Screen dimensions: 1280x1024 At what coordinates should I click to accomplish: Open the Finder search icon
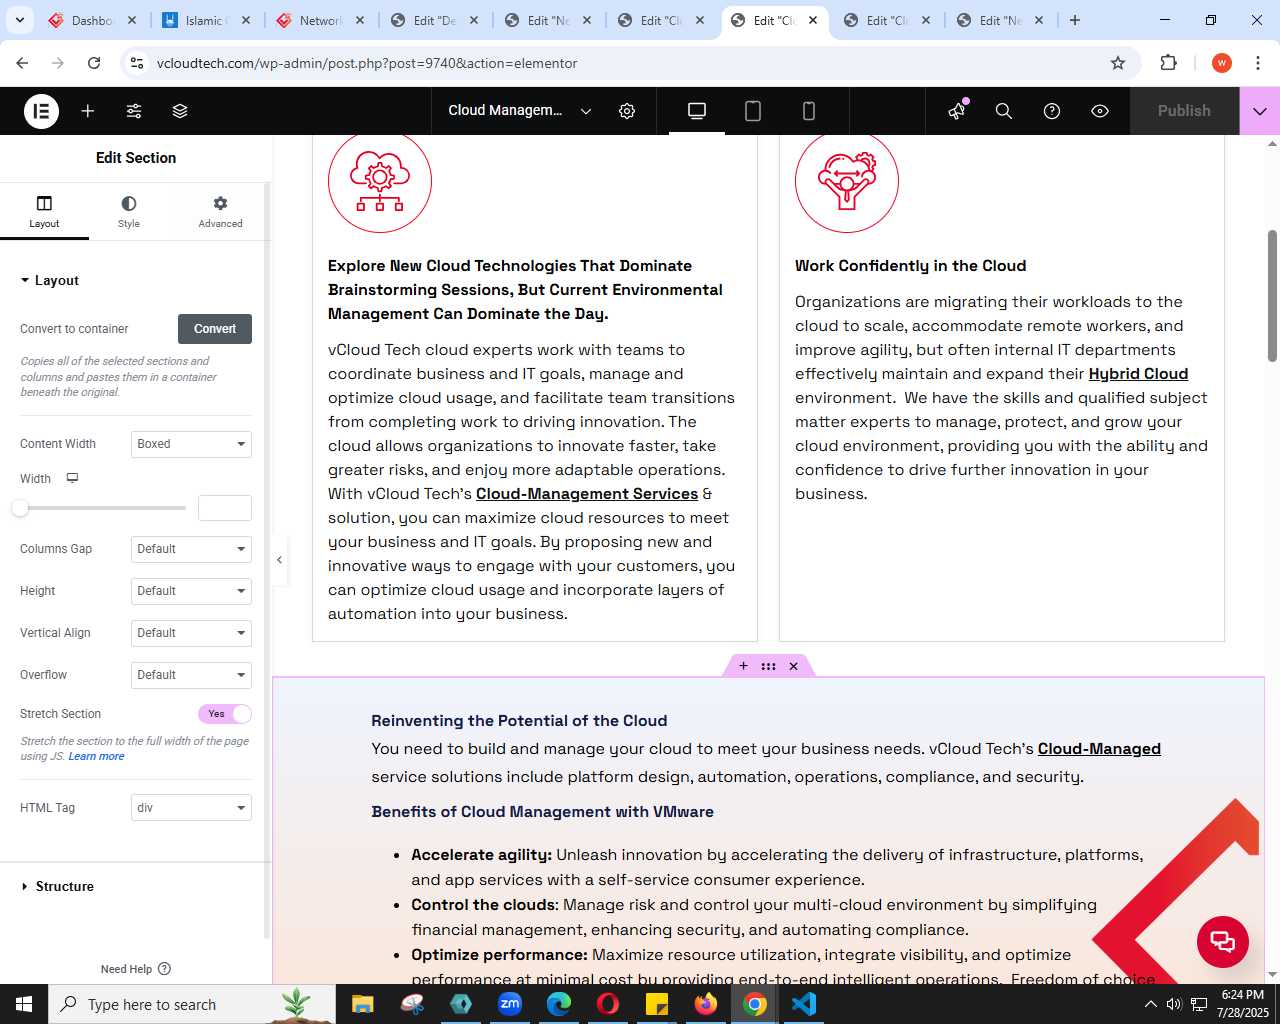click(x=1004, y=111)
